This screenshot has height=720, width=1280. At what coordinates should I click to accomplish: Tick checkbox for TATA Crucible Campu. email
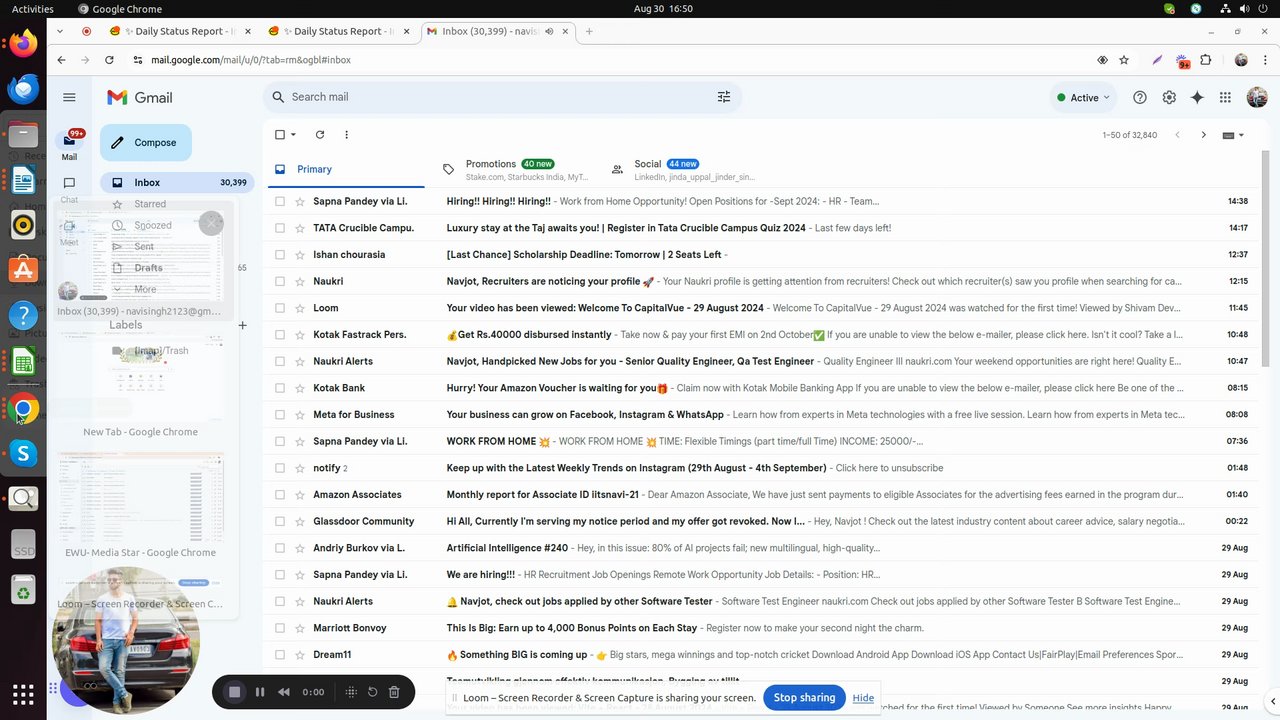pyautogui.click(x=280, y=228)
